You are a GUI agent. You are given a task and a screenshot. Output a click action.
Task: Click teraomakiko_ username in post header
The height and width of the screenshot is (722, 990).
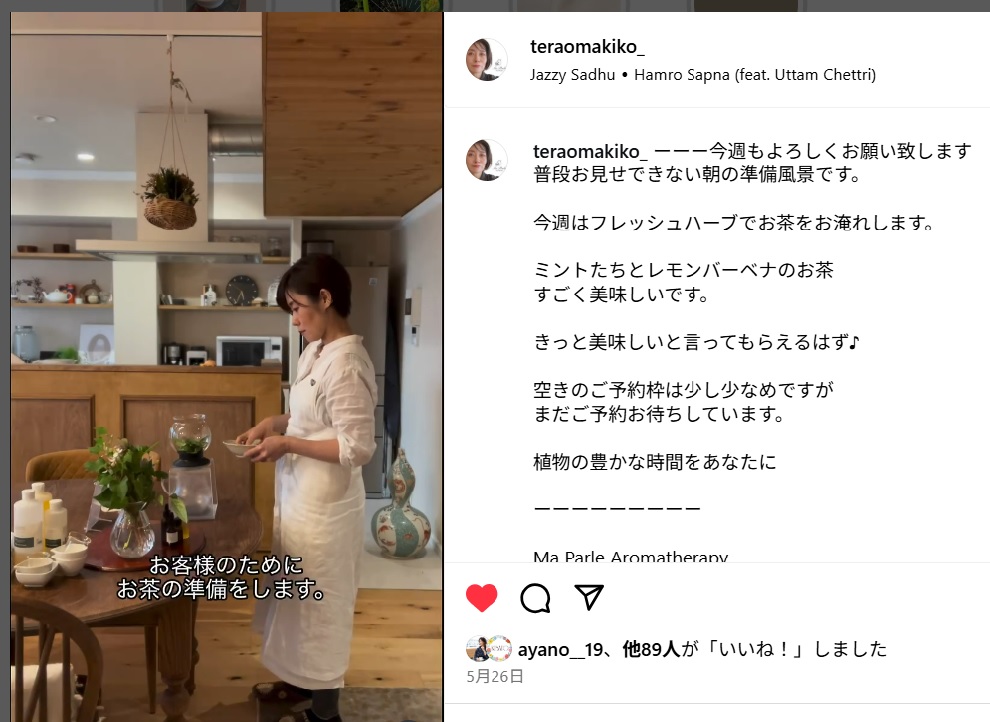click(x=587, y=47)
